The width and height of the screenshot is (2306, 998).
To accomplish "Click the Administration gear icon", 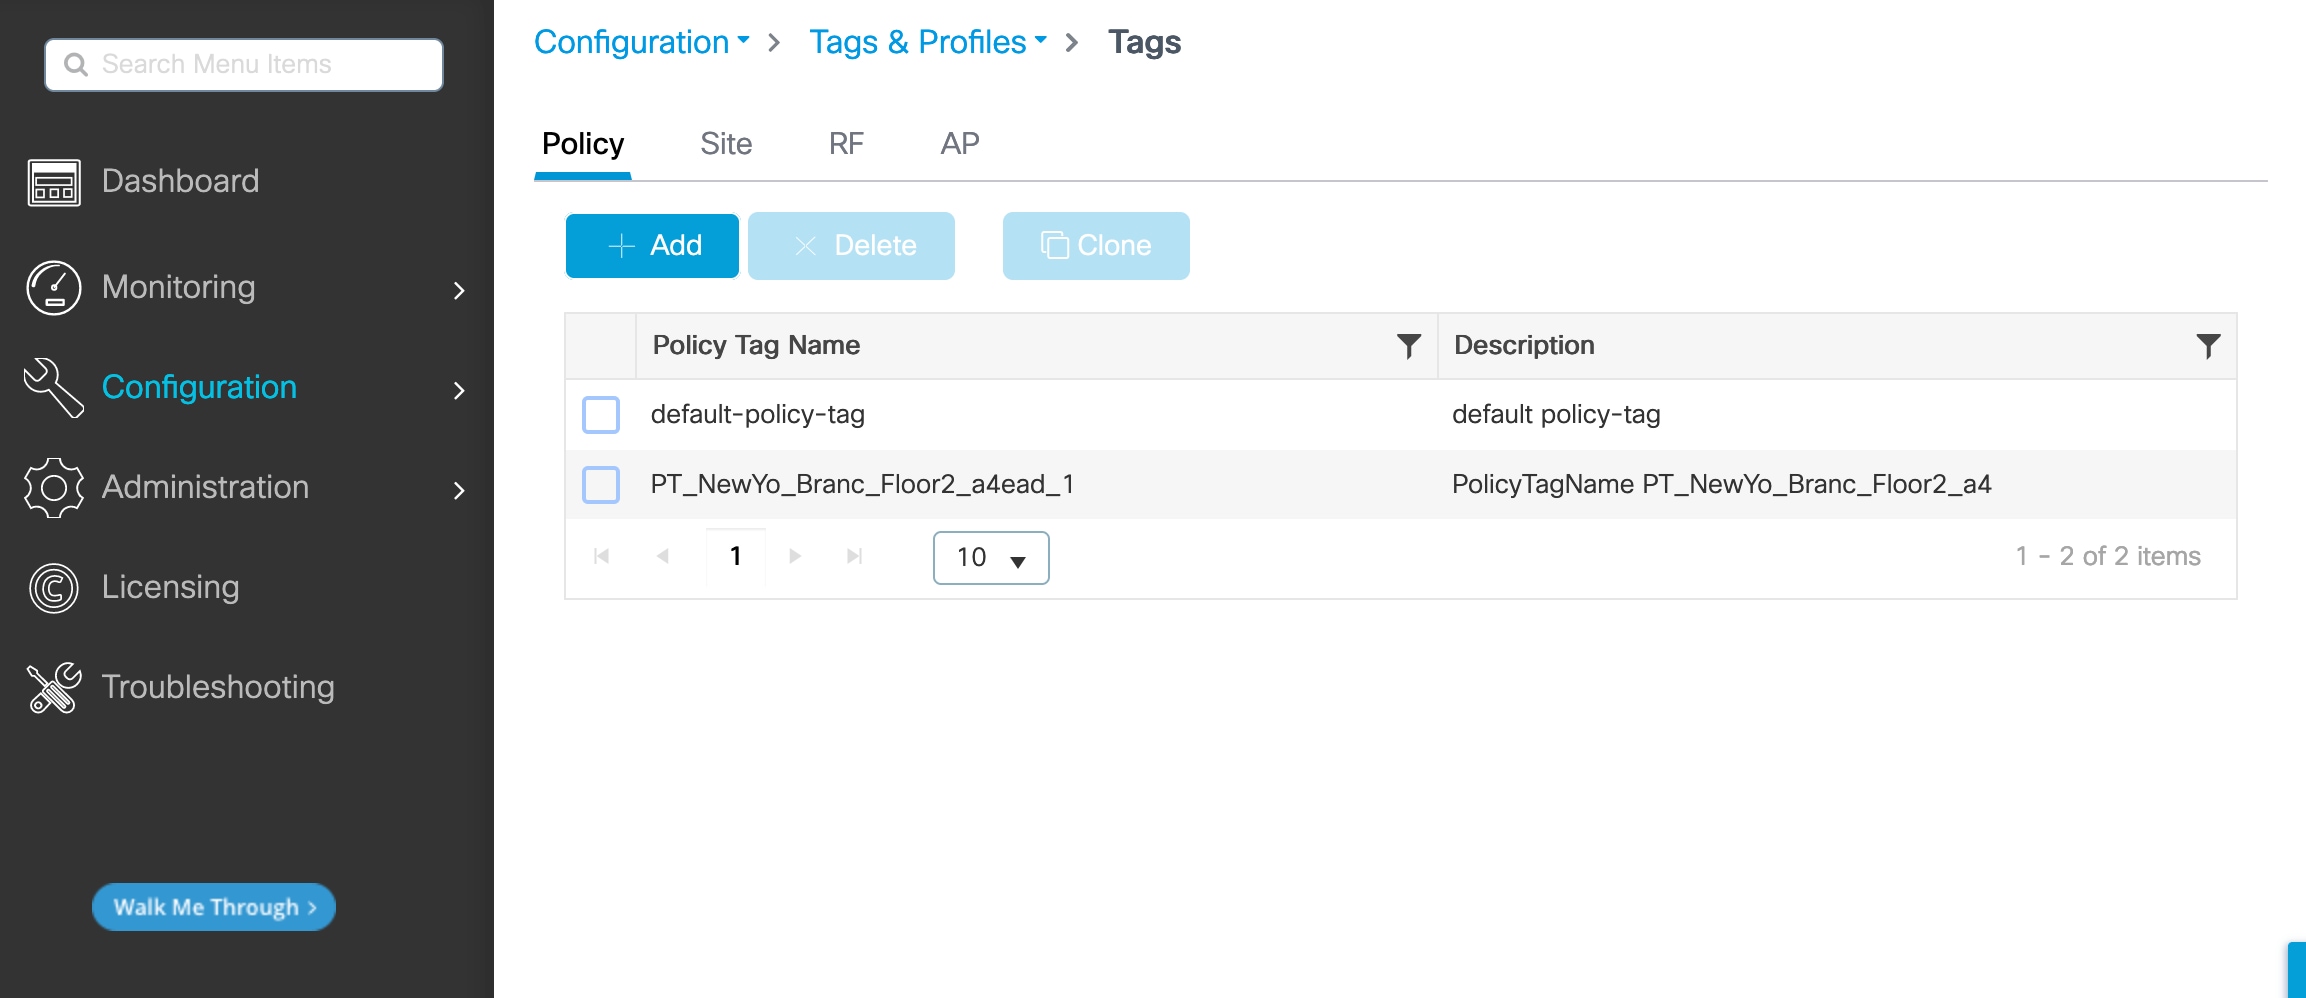I will coord(54,488).
